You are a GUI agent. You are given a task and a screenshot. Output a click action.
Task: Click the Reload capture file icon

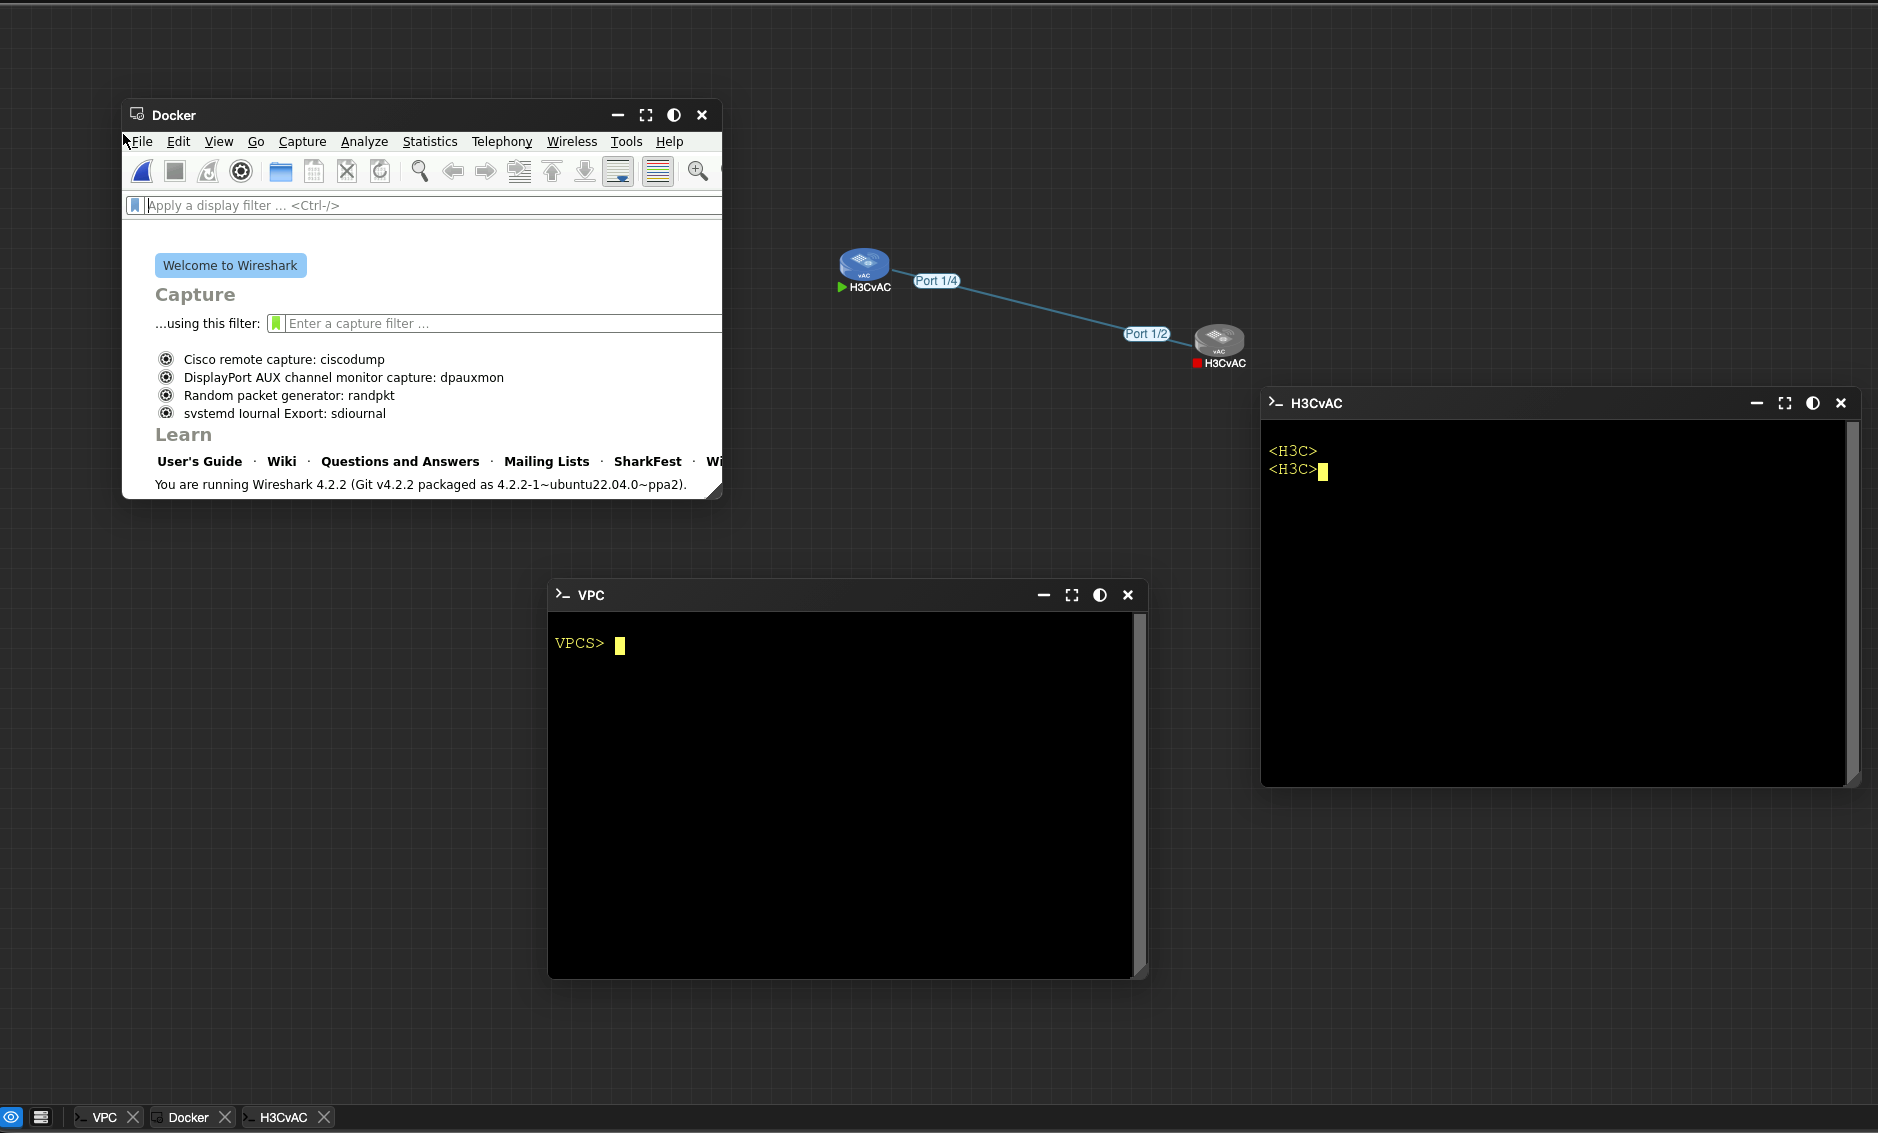pos(380,171)
